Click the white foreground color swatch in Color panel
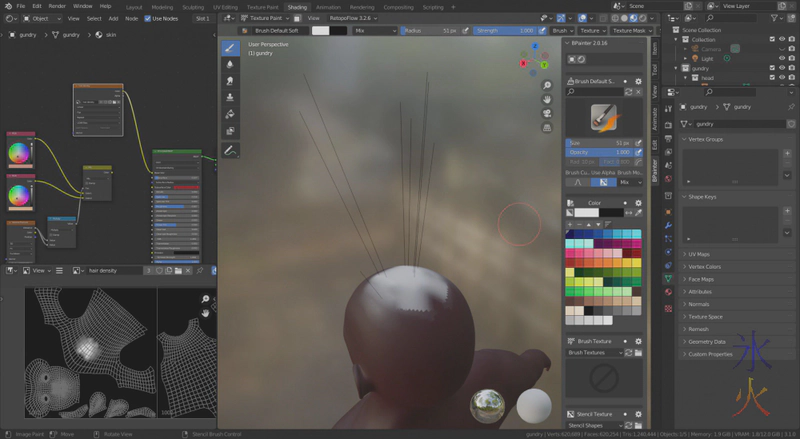 click(x=586, y=213)
